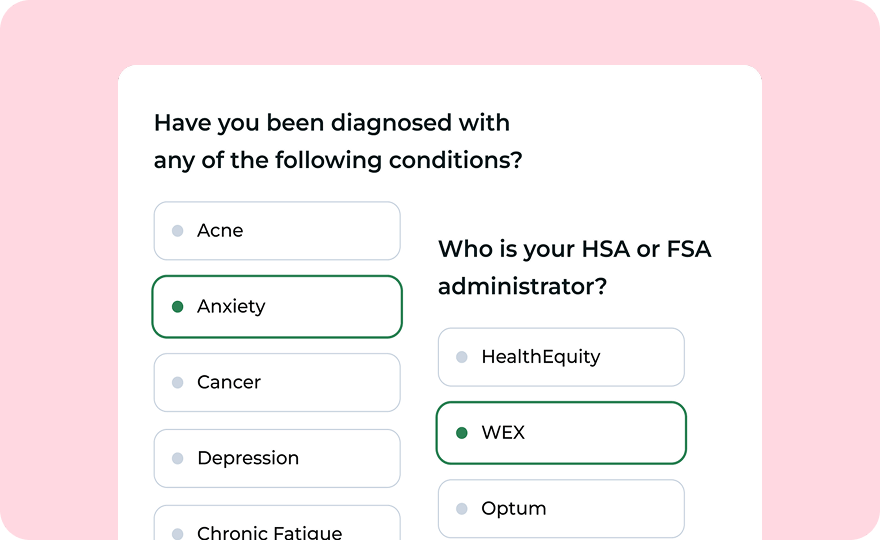Choose the Cancer condition option

(x=277, y=383)
